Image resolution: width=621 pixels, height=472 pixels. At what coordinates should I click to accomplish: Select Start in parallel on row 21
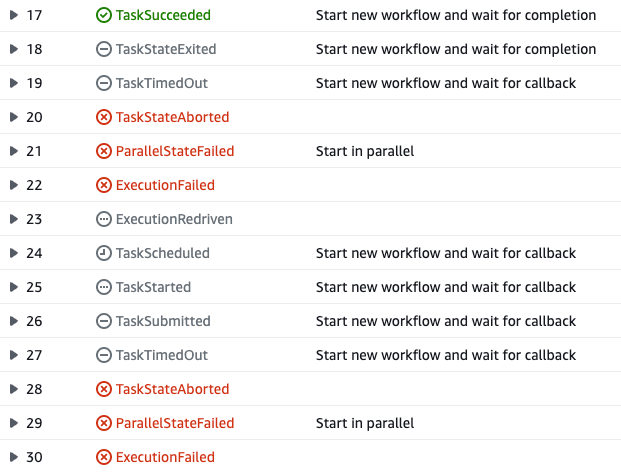pyautogui.click(x=365, y=151)
